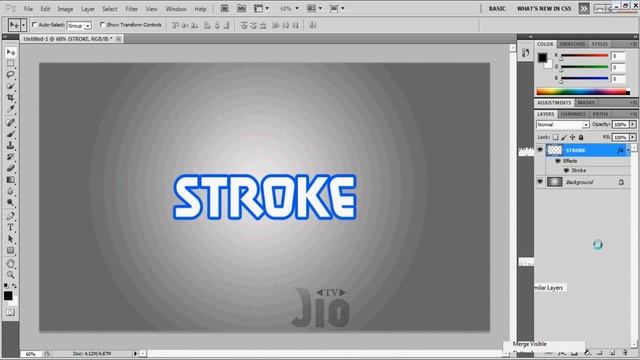The image size is (640, 360).
Task: Select the Rectangular Marquee tool
Action: pyautogui.click(x=11, y=64)
